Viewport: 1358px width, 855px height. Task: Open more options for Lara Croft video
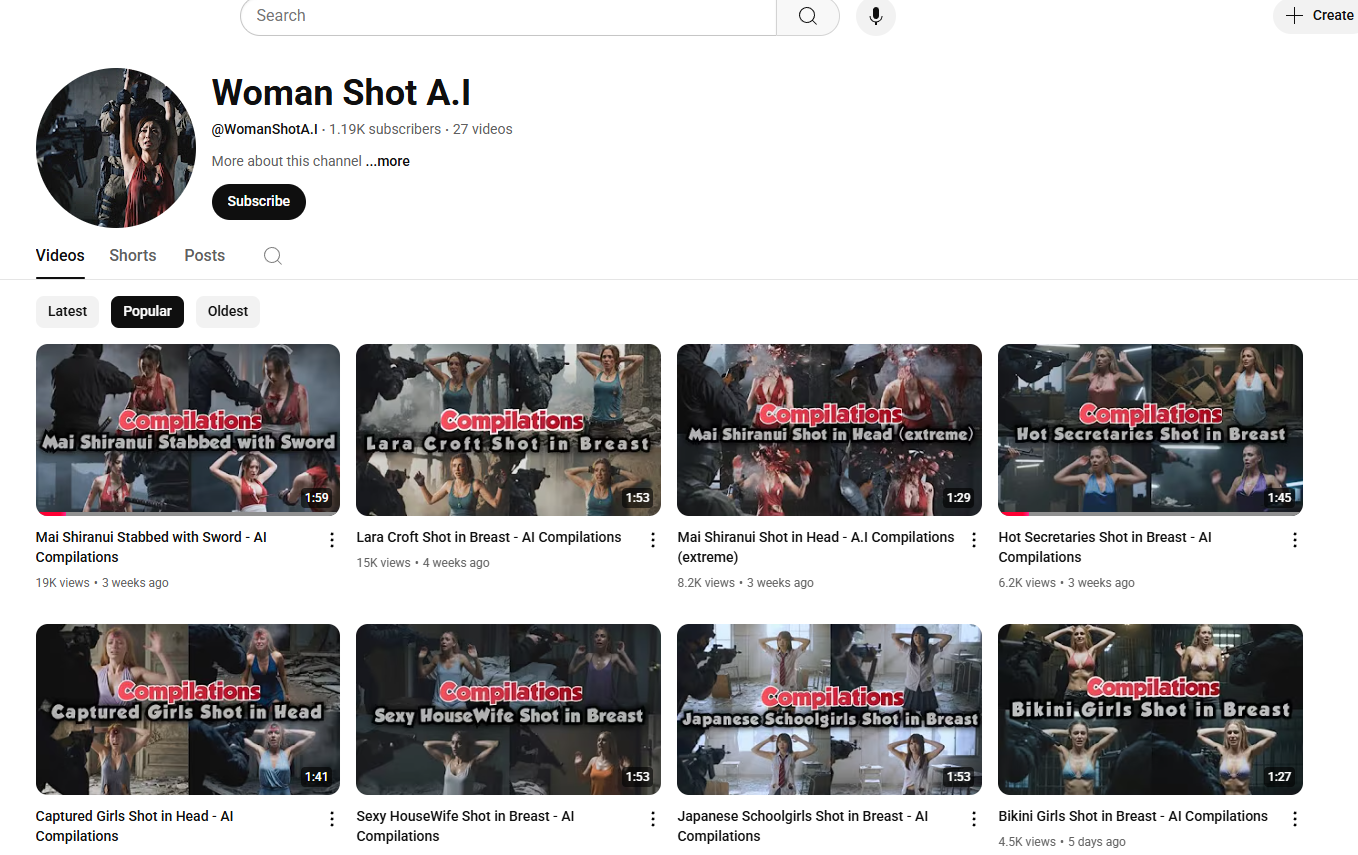click(x=653, y=540)
